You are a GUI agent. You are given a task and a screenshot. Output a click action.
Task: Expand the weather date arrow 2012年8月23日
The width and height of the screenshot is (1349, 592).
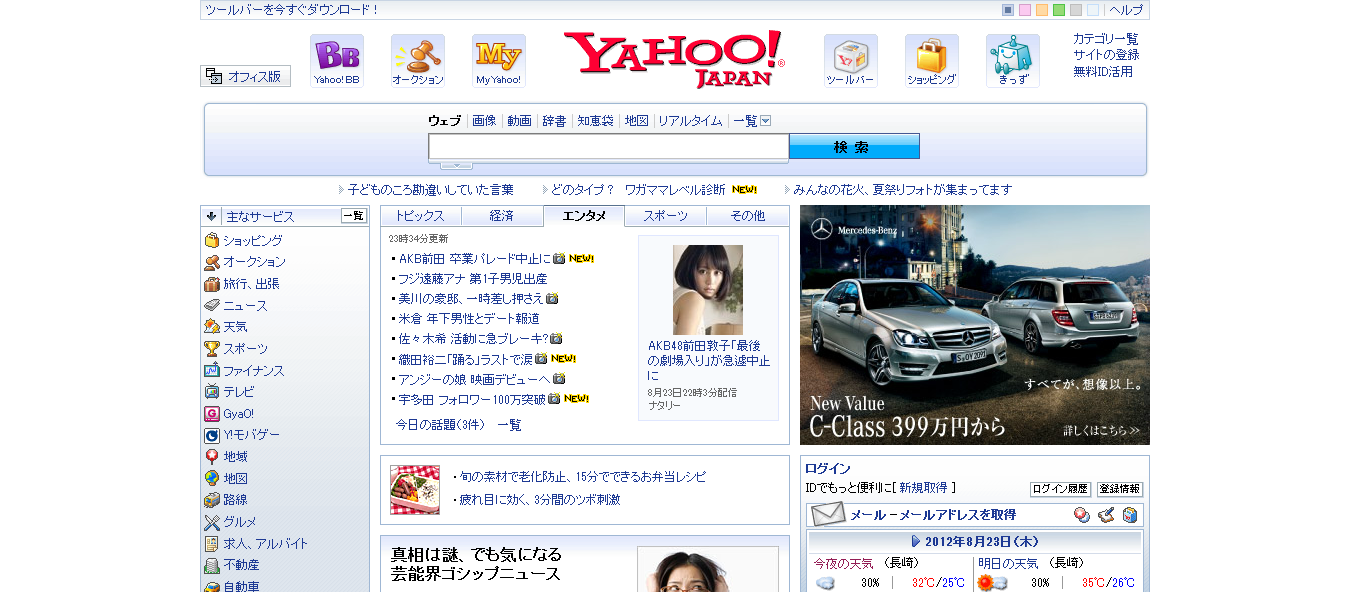[916, 541]
